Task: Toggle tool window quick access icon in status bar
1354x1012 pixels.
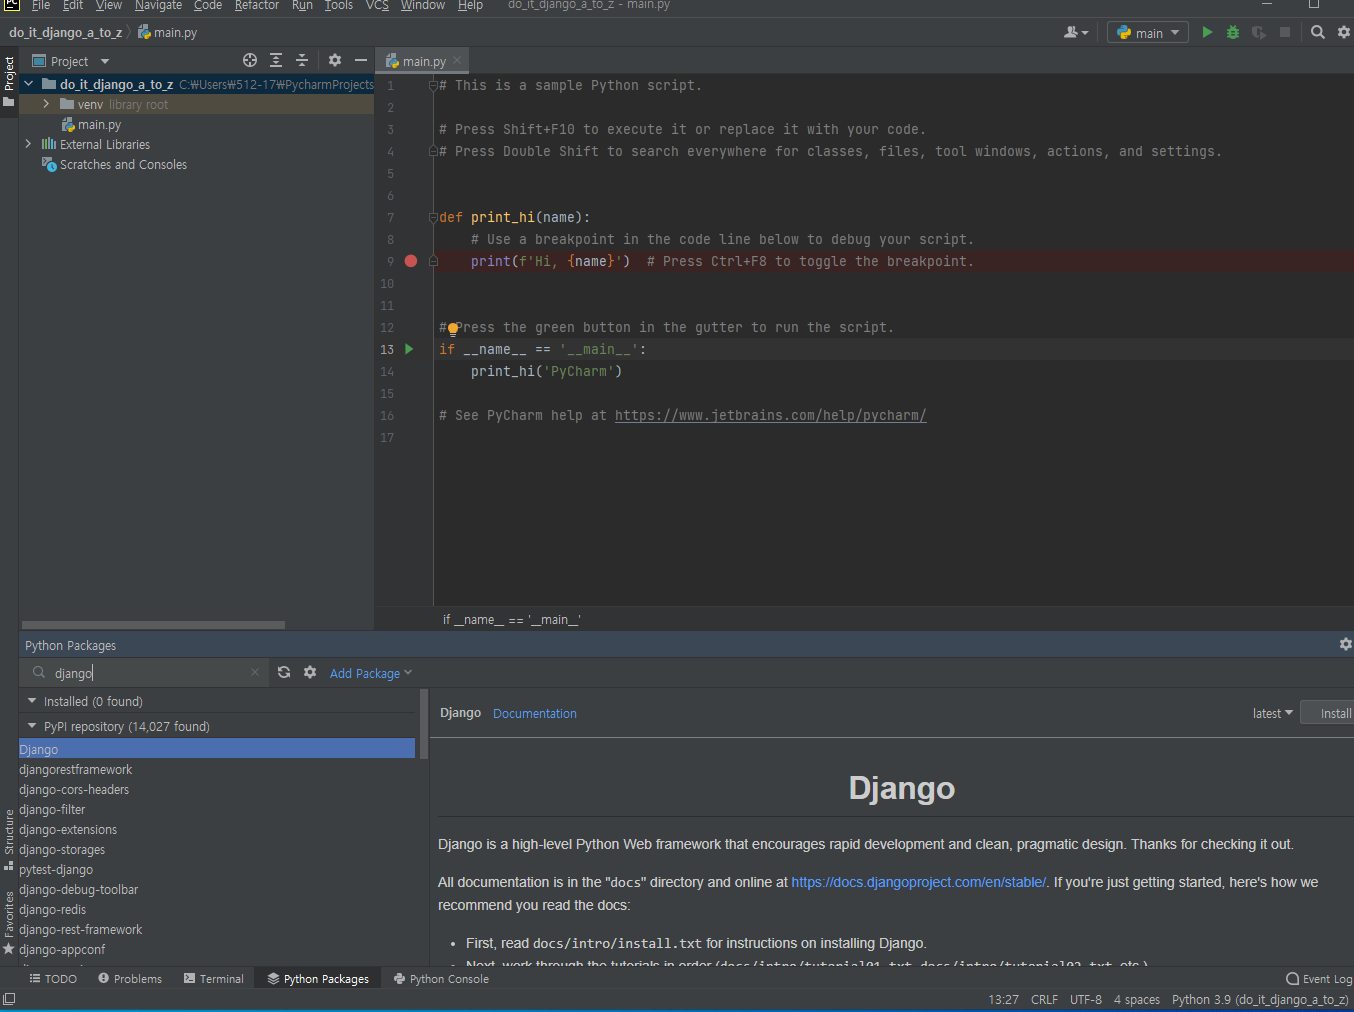Action: click(9, 999)
